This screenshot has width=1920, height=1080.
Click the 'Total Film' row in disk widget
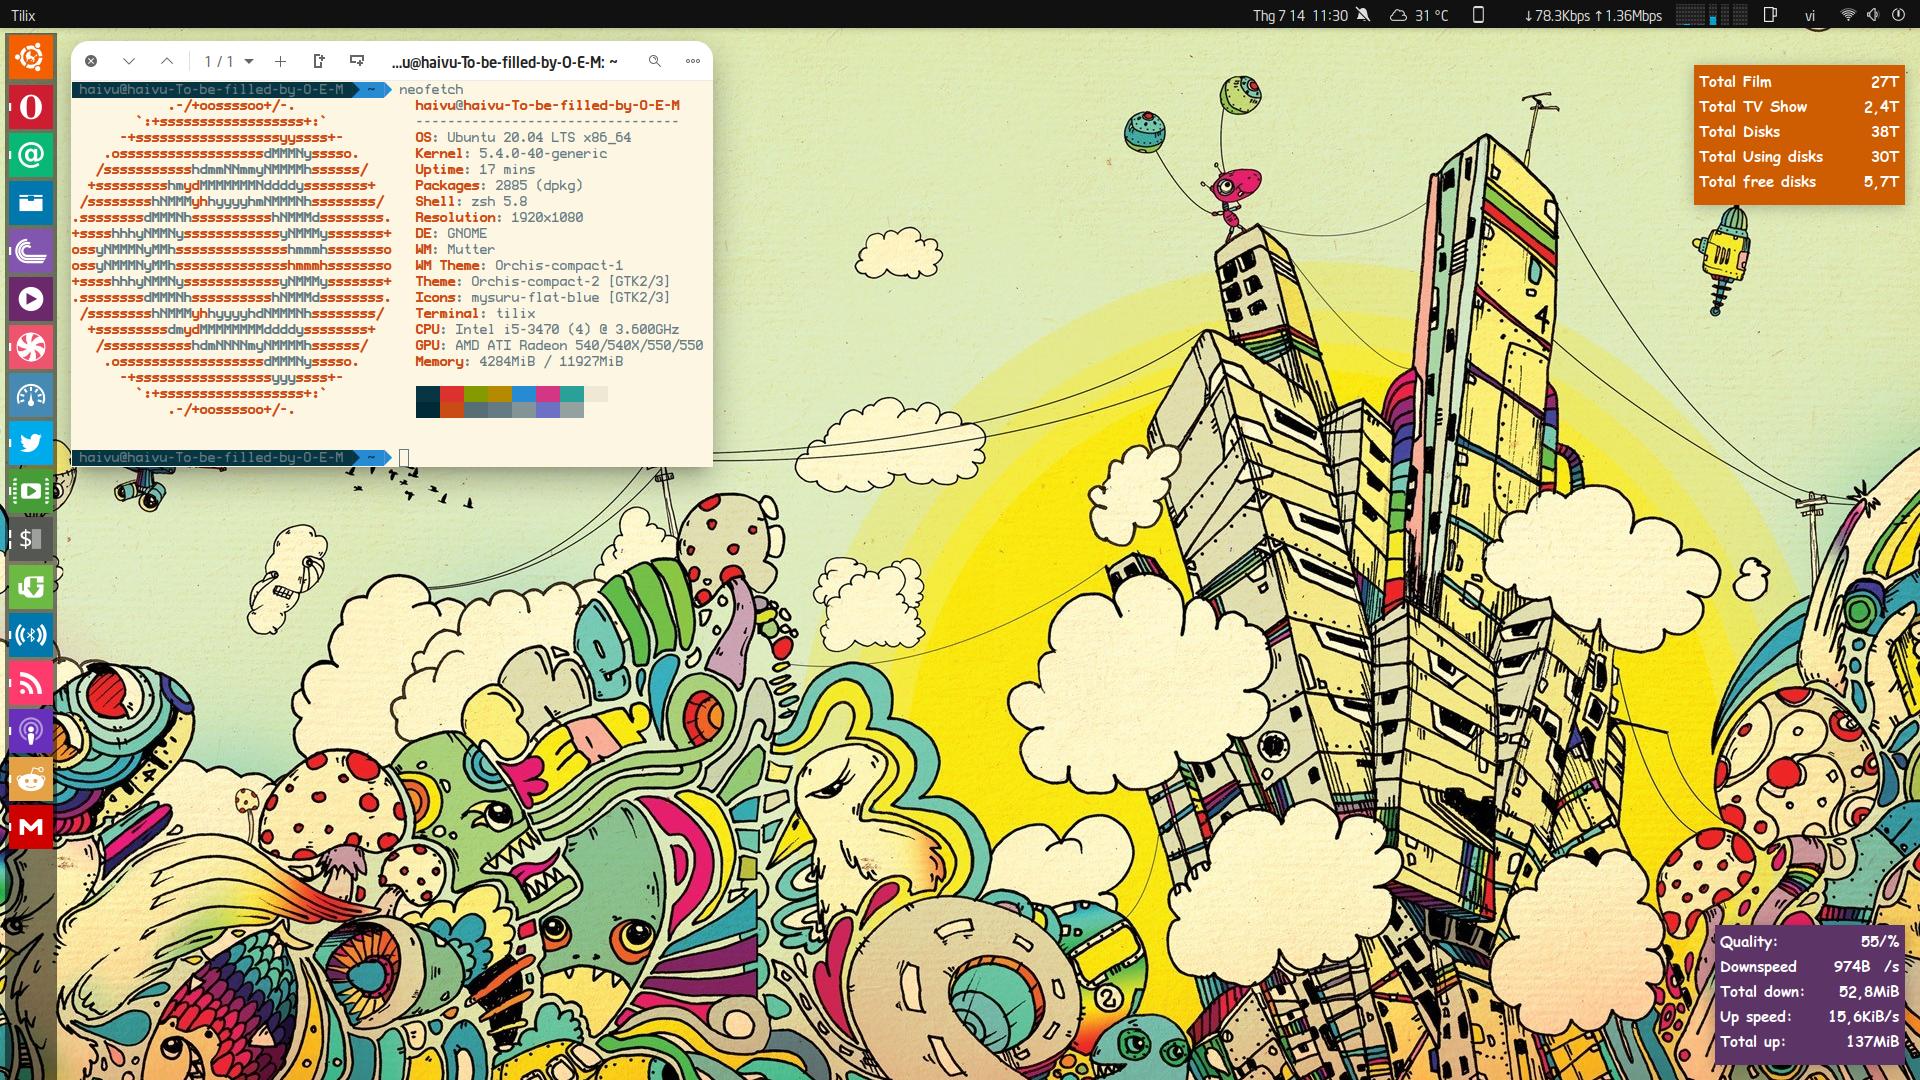pyautogui.click(x=1799, y=82)
